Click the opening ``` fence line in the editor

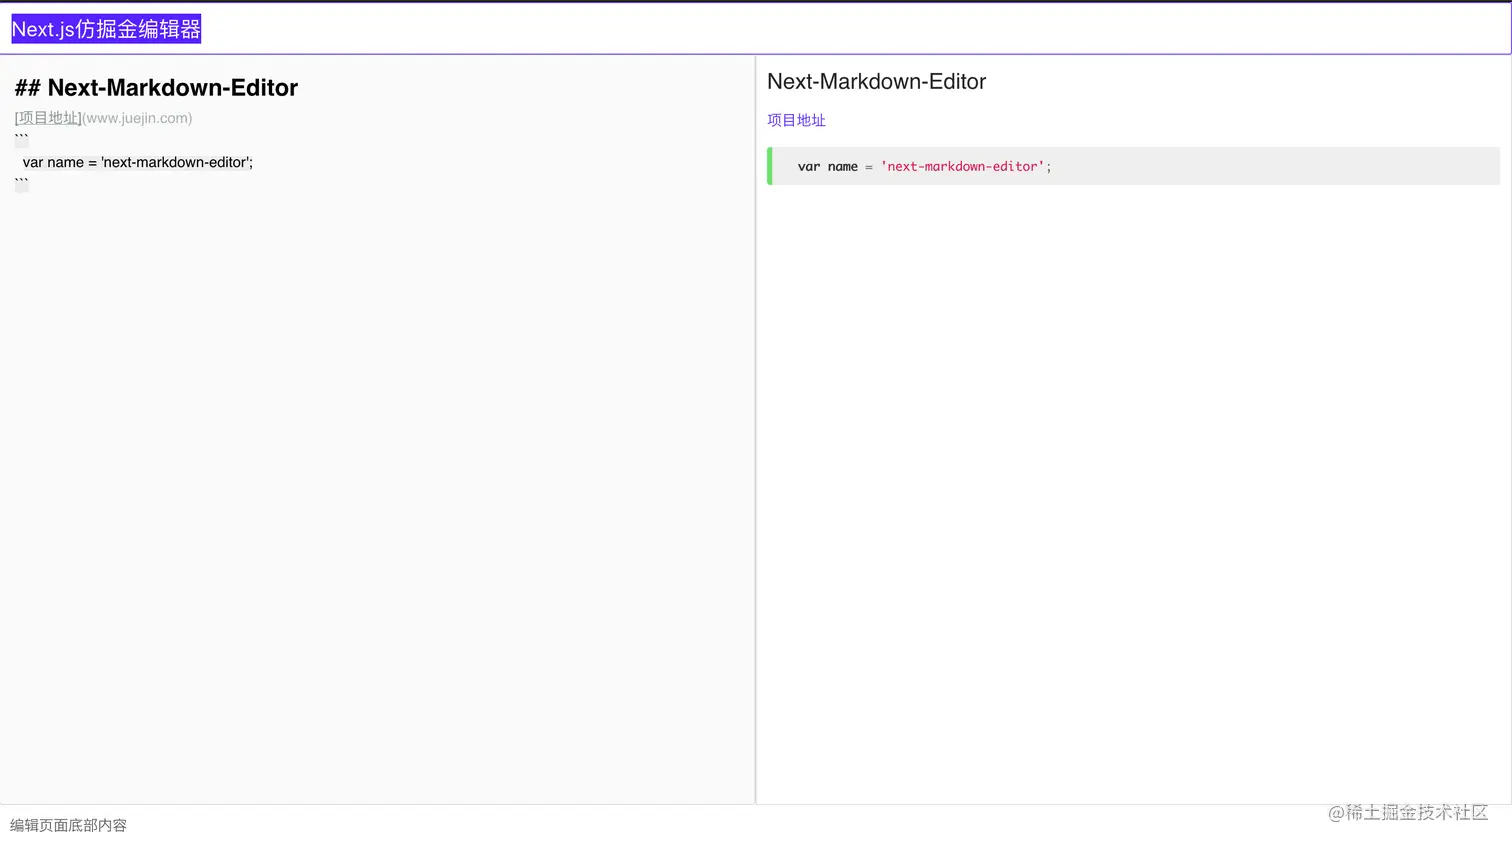(x=21, y=140)
